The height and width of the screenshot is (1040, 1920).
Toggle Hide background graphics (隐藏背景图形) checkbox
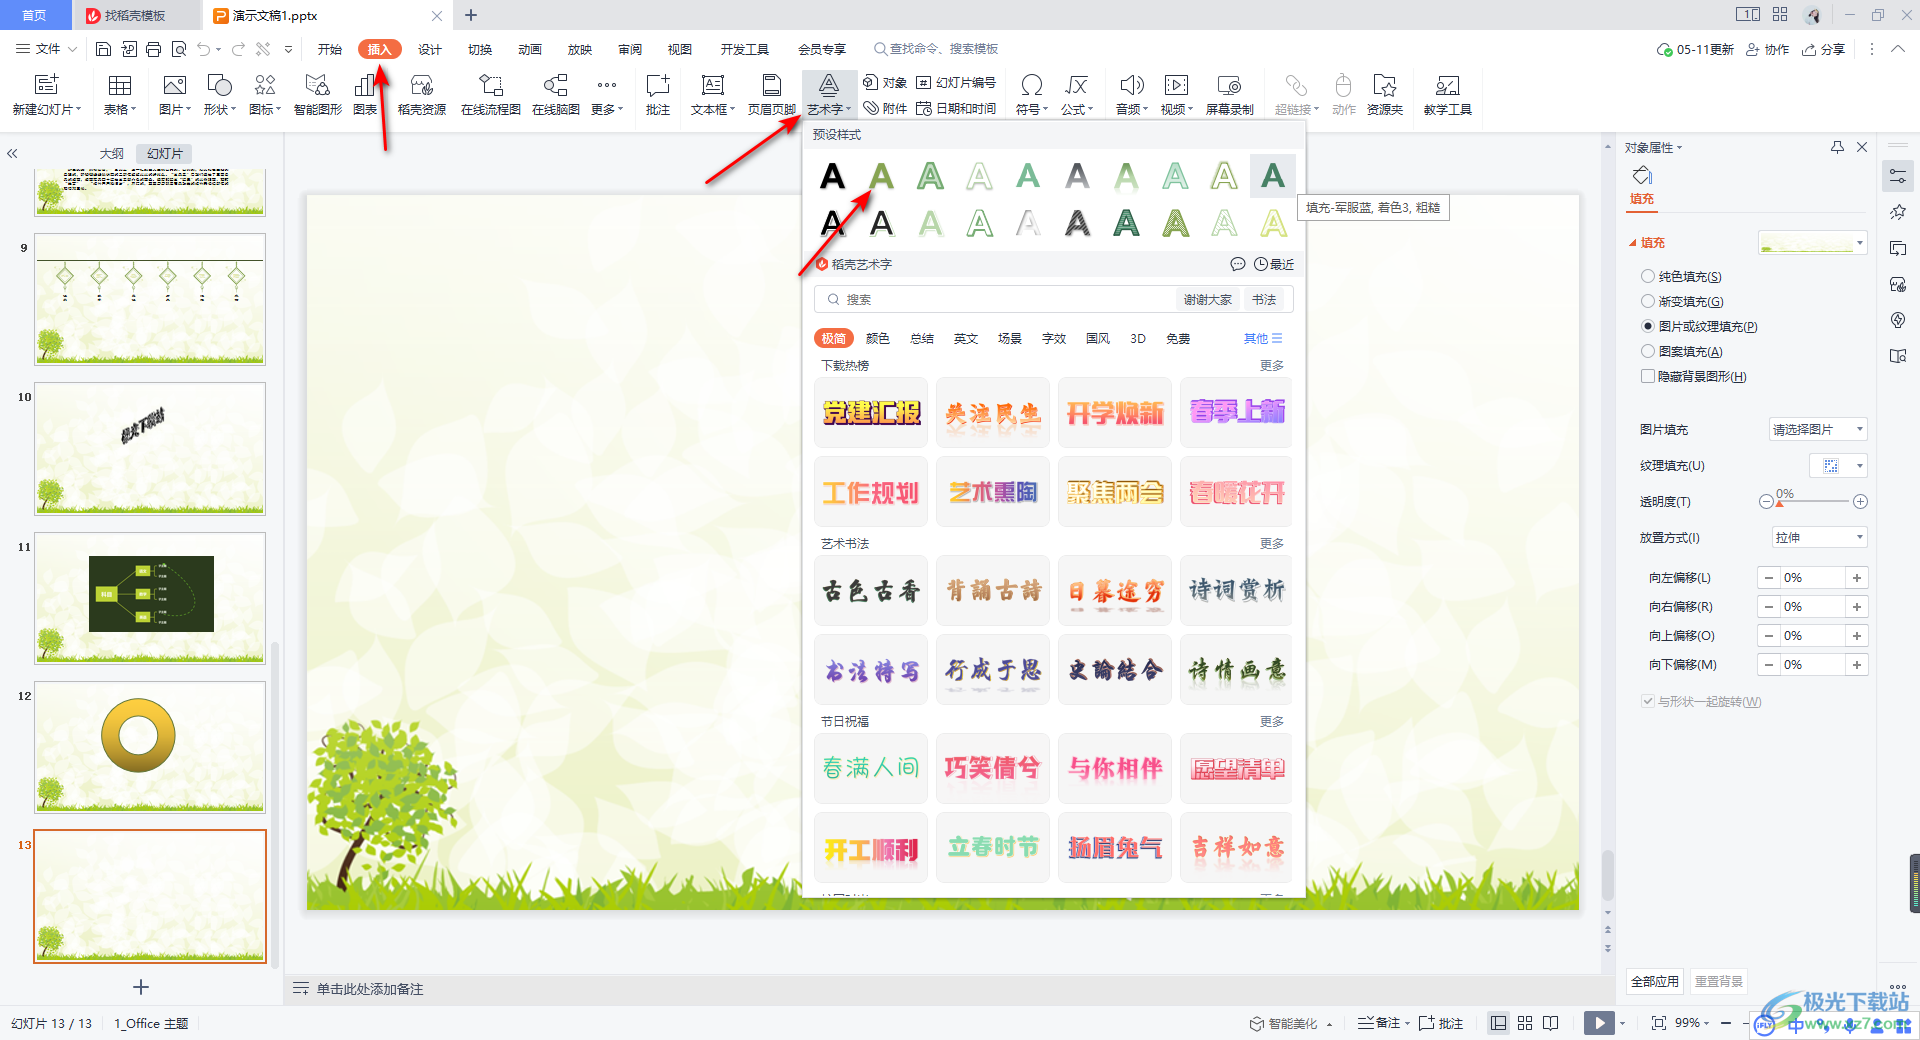(x=1648, y=376)
